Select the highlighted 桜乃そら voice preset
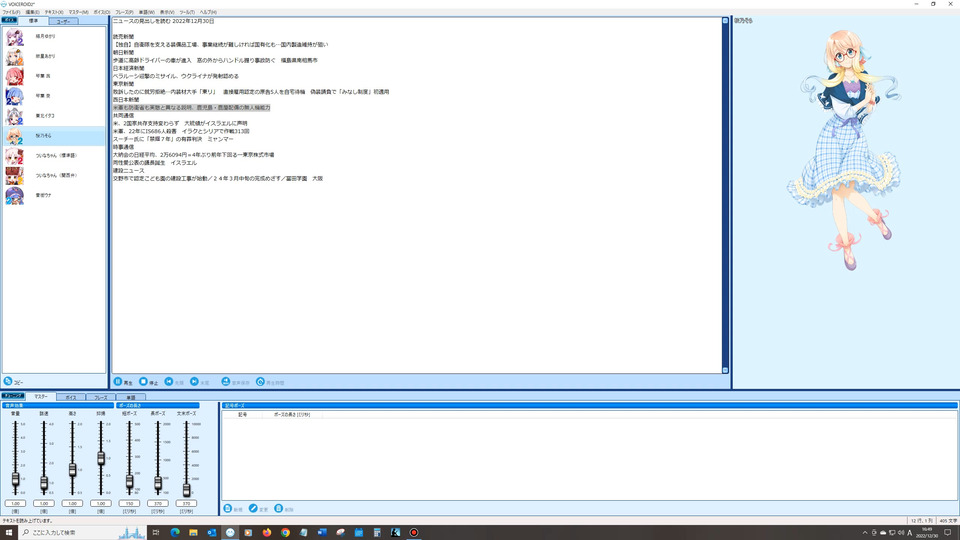The width and height of the screenshot is (960, 540). [54, 136]
